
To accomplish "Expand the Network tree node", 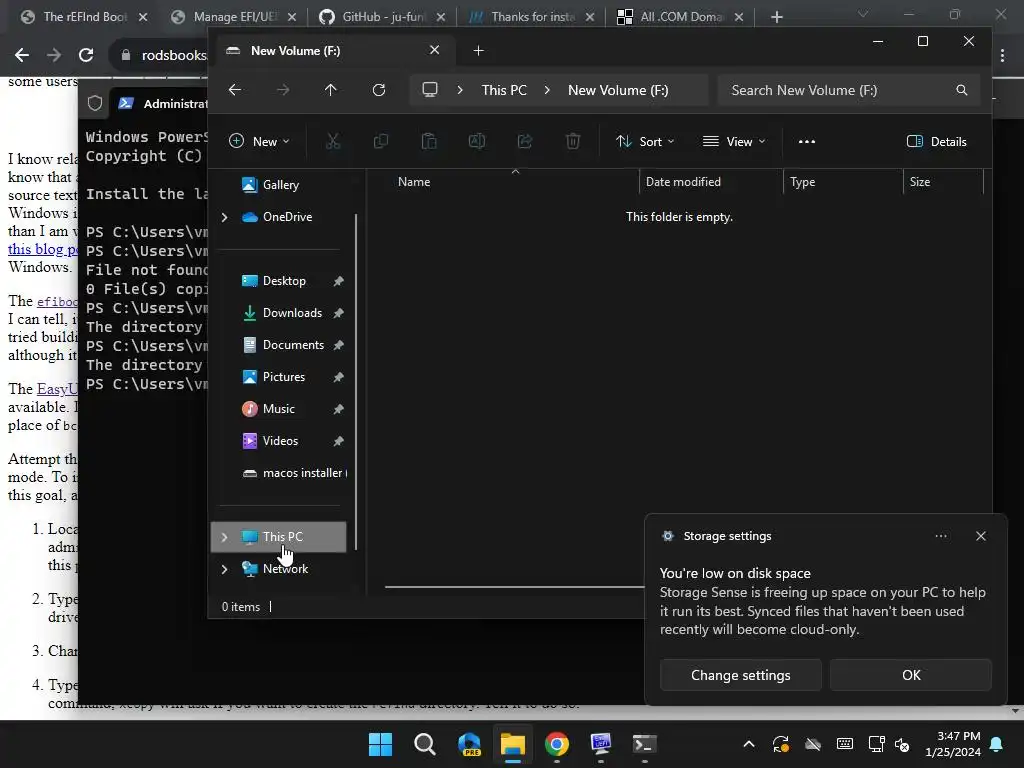I will click(x=225, y=569).
